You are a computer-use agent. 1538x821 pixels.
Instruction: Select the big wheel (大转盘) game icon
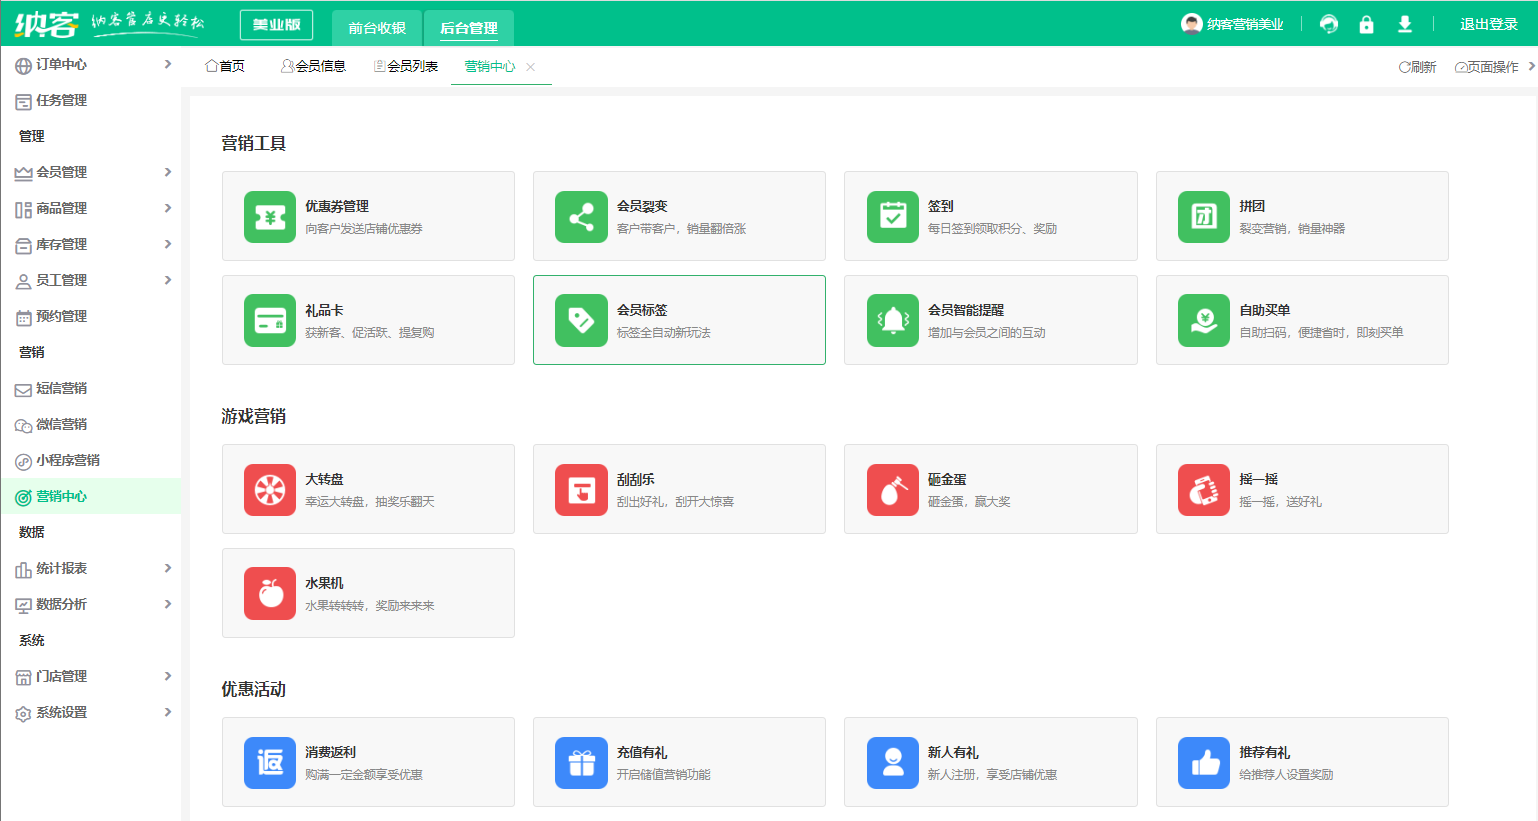[x=270, y=490]
